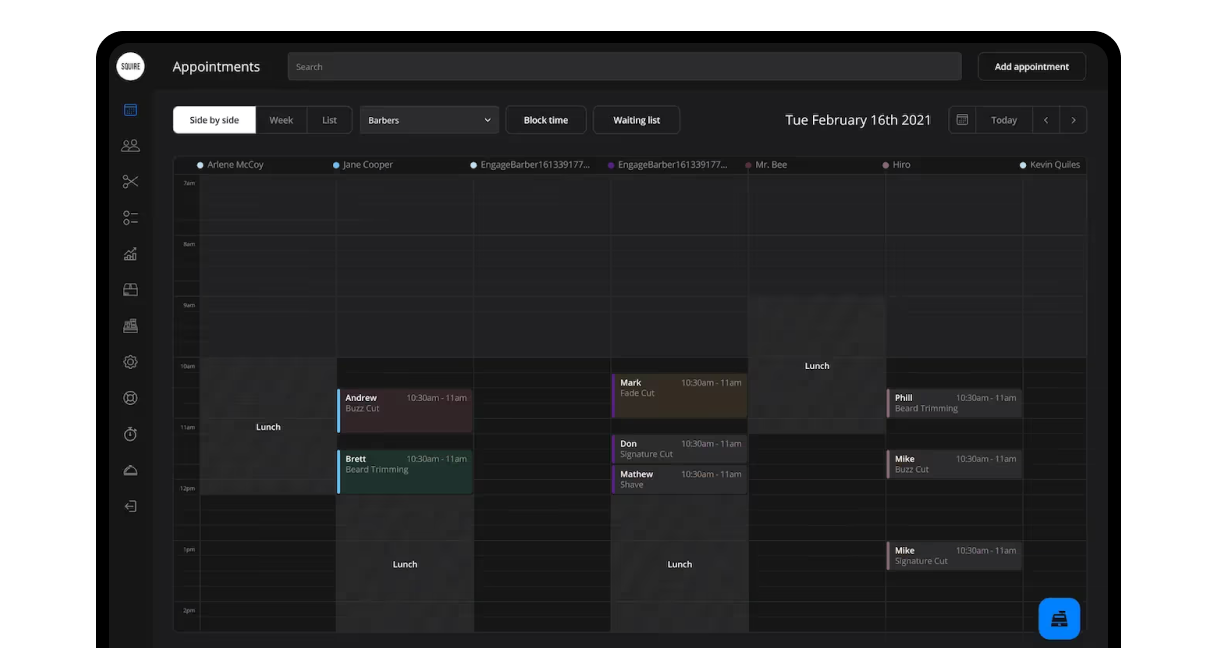1216x648 pixels.
Task: Open the date picker calendar icon
Action: coord(962,120)
